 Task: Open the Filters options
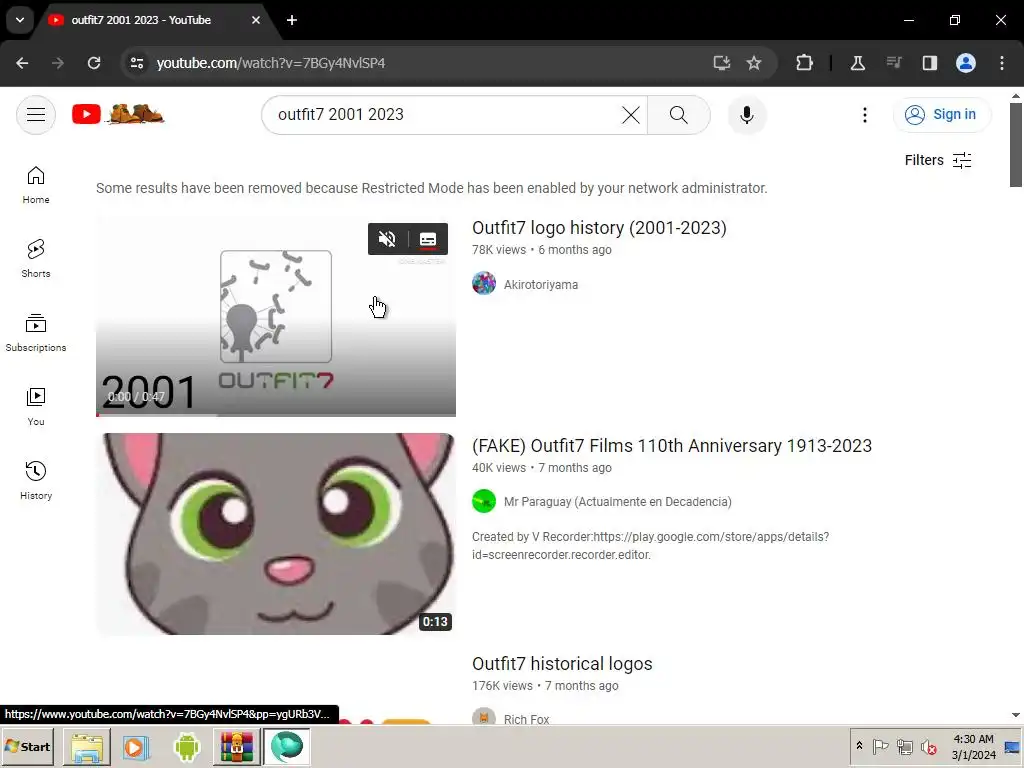[938, 160]
